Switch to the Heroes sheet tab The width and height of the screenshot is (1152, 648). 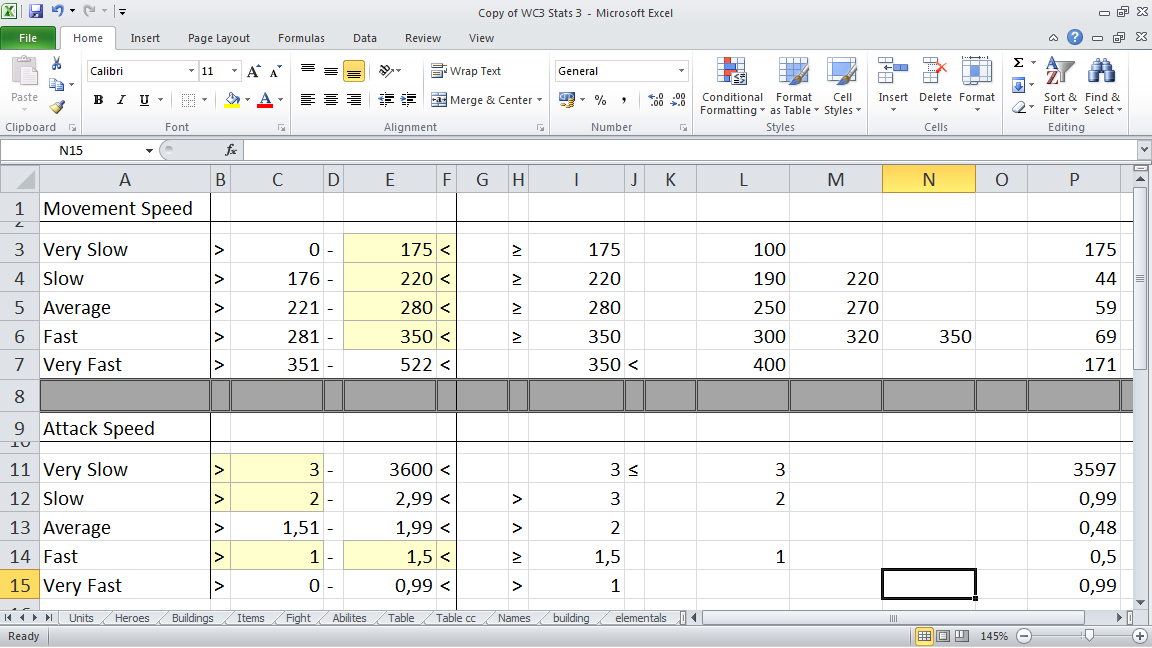click(132, 618)
